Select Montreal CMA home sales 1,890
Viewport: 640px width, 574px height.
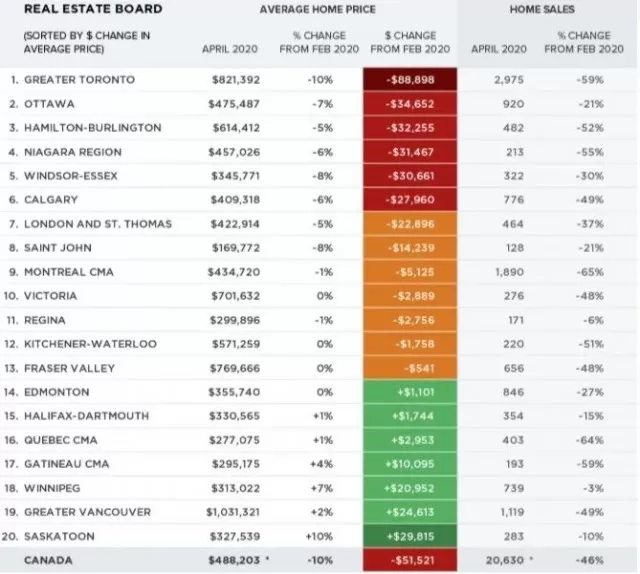point(509,272)
